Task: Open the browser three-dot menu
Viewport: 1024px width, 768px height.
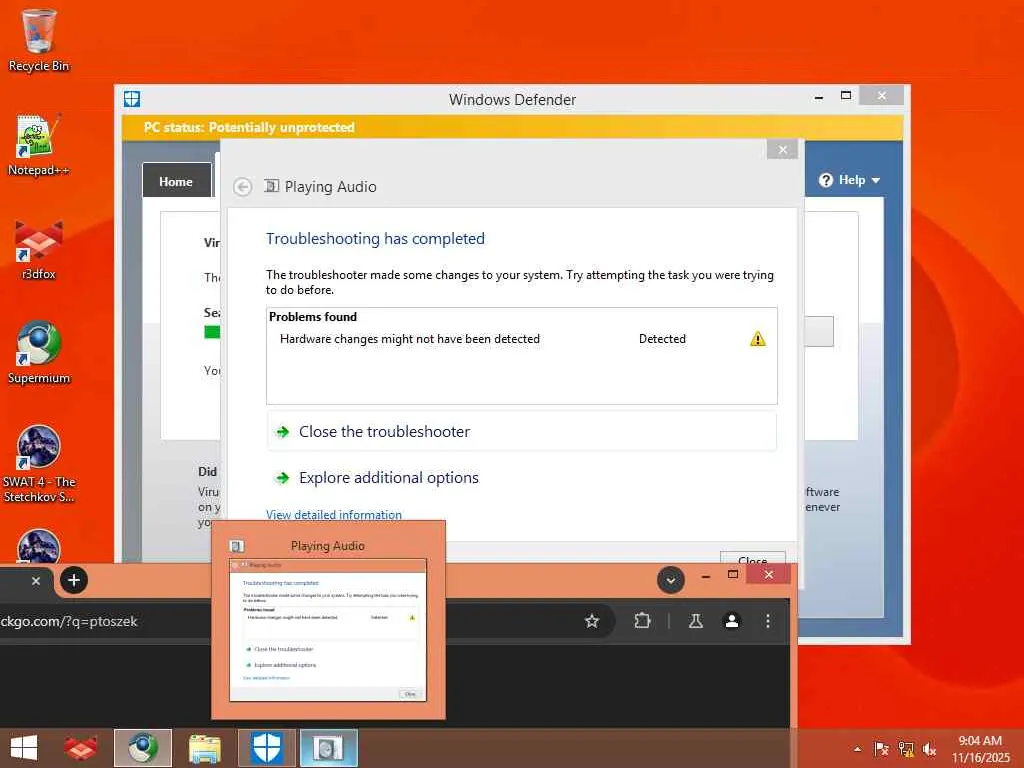Action: tap(768, 621)
